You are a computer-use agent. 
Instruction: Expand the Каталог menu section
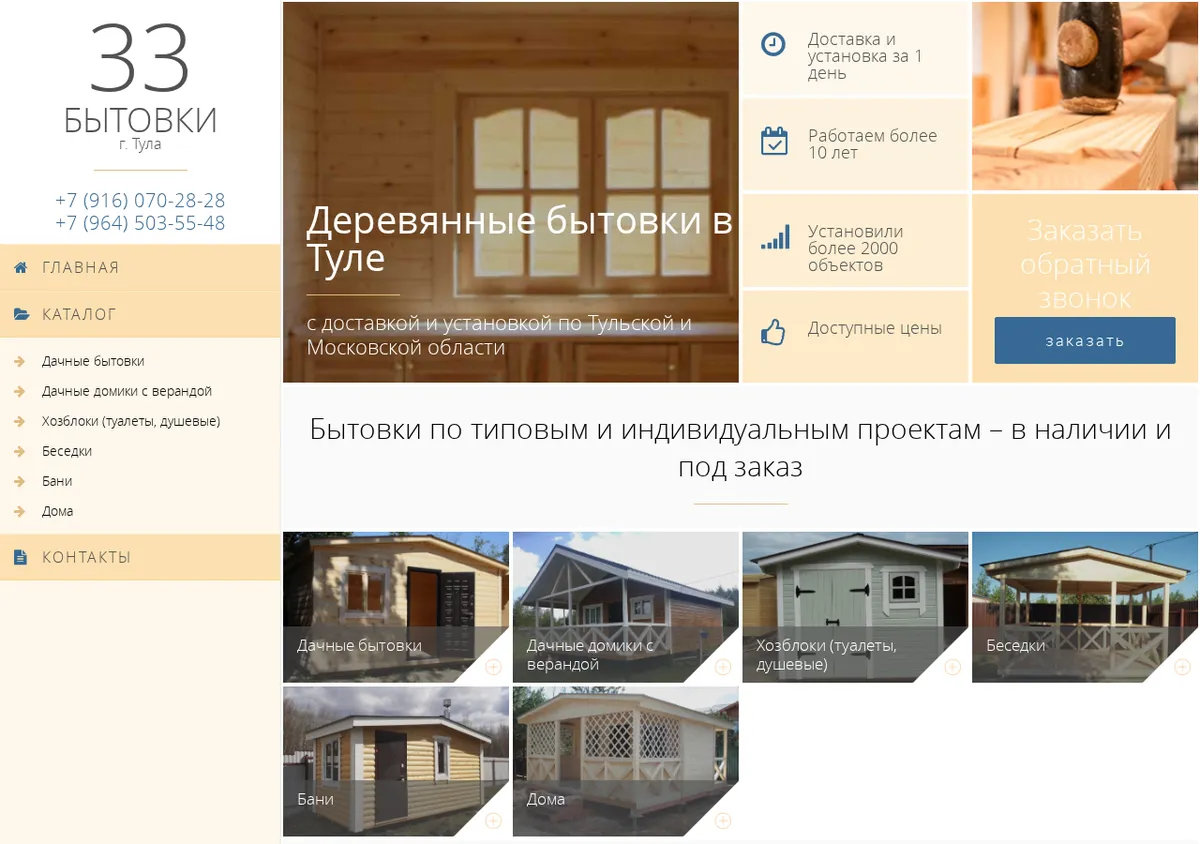[140, 314]
